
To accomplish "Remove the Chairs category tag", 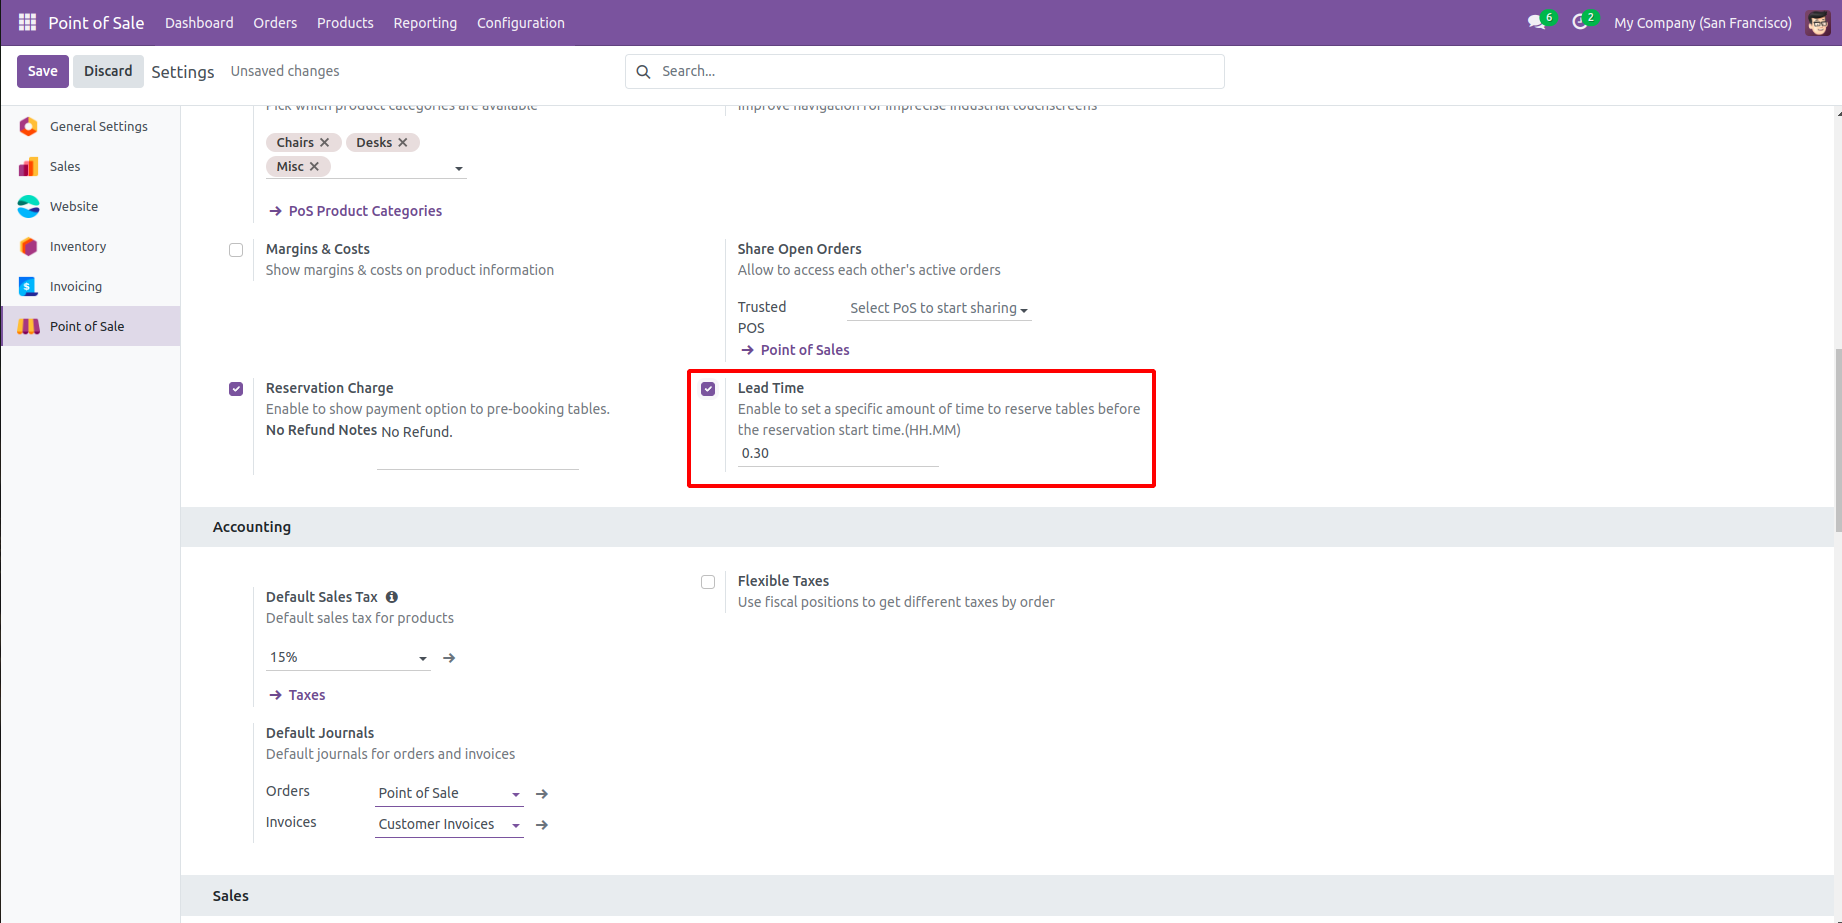I will tap(324, 143).
